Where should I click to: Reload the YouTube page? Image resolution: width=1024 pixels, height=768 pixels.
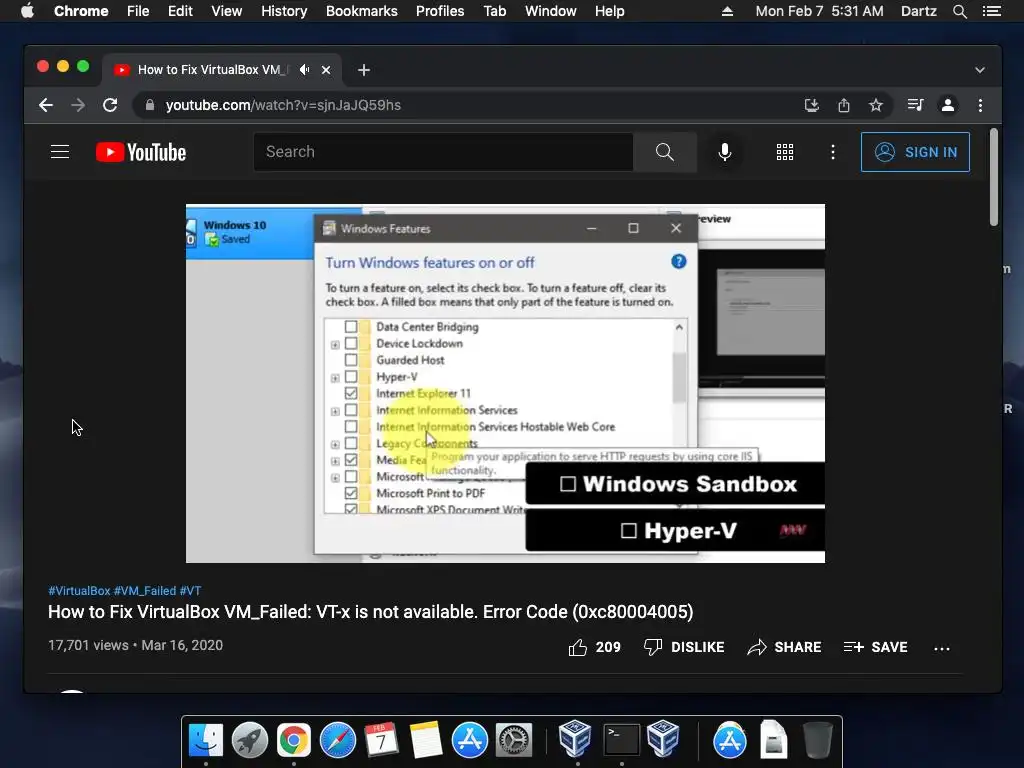[x=110, y=105]
